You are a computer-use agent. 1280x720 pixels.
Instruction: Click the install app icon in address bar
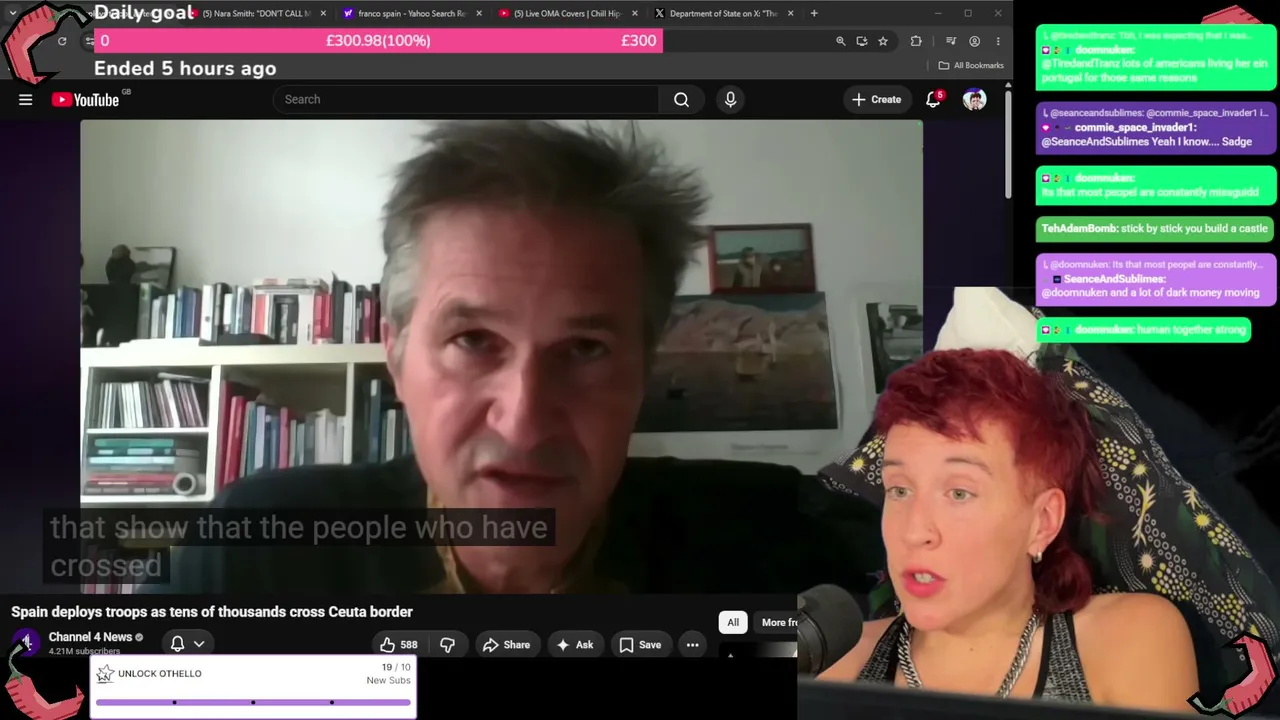pyautogui.click(x=861, y=41)
